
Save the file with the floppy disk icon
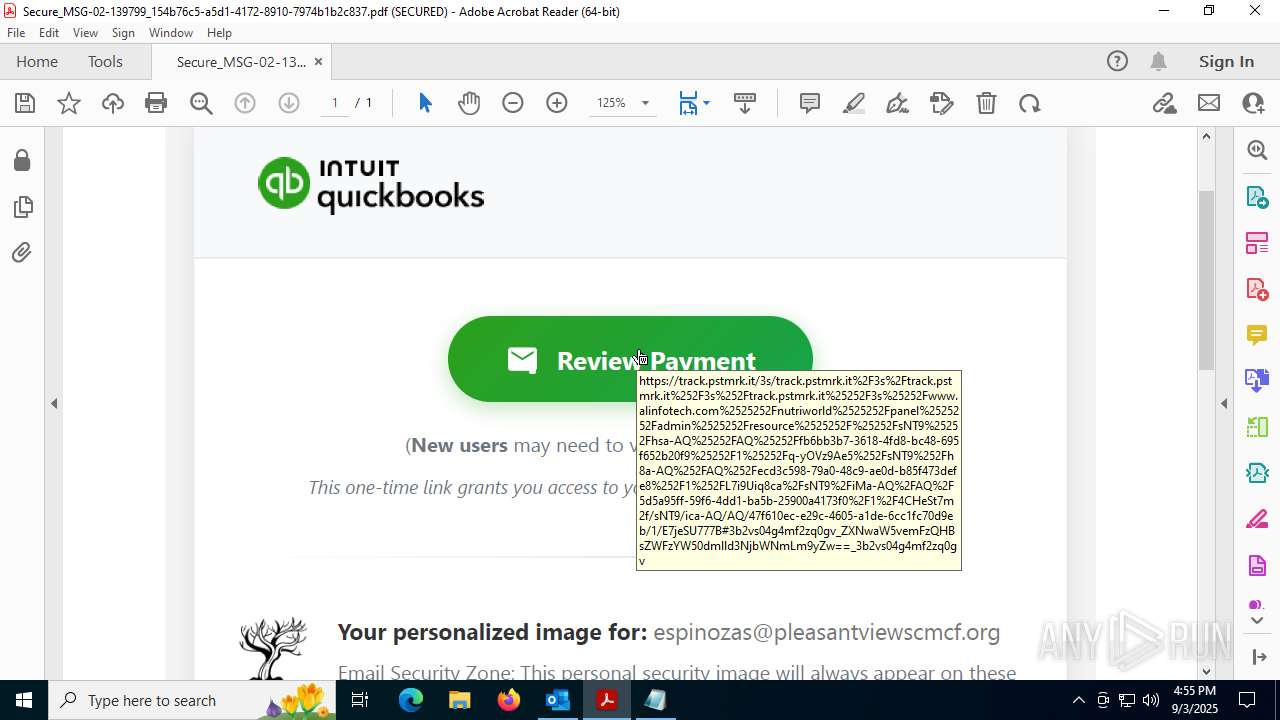point(25,103)
